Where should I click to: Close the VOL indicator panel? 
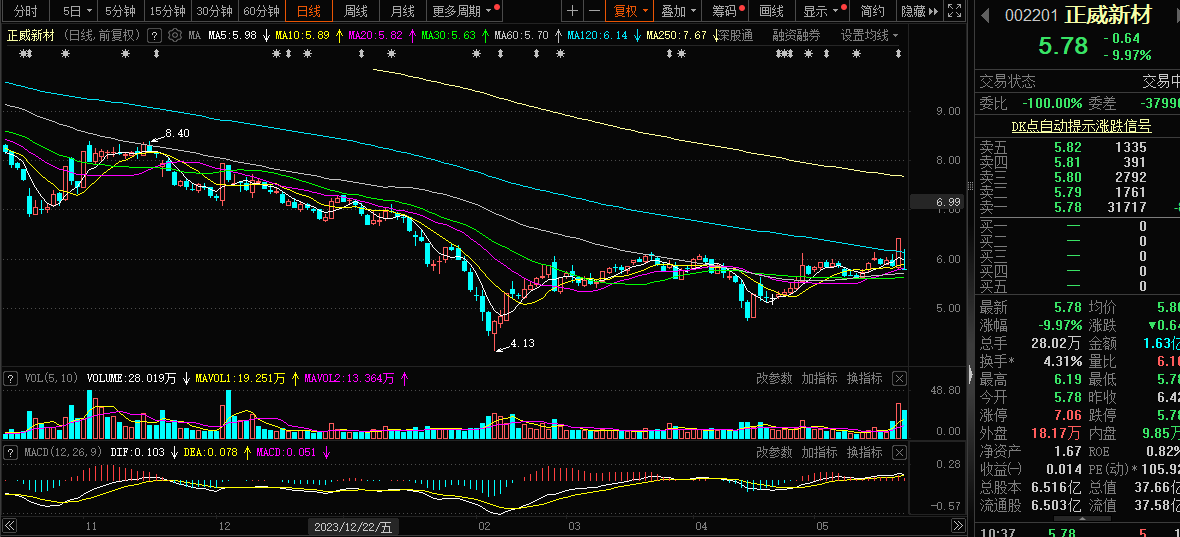click(x=899, y=378)
